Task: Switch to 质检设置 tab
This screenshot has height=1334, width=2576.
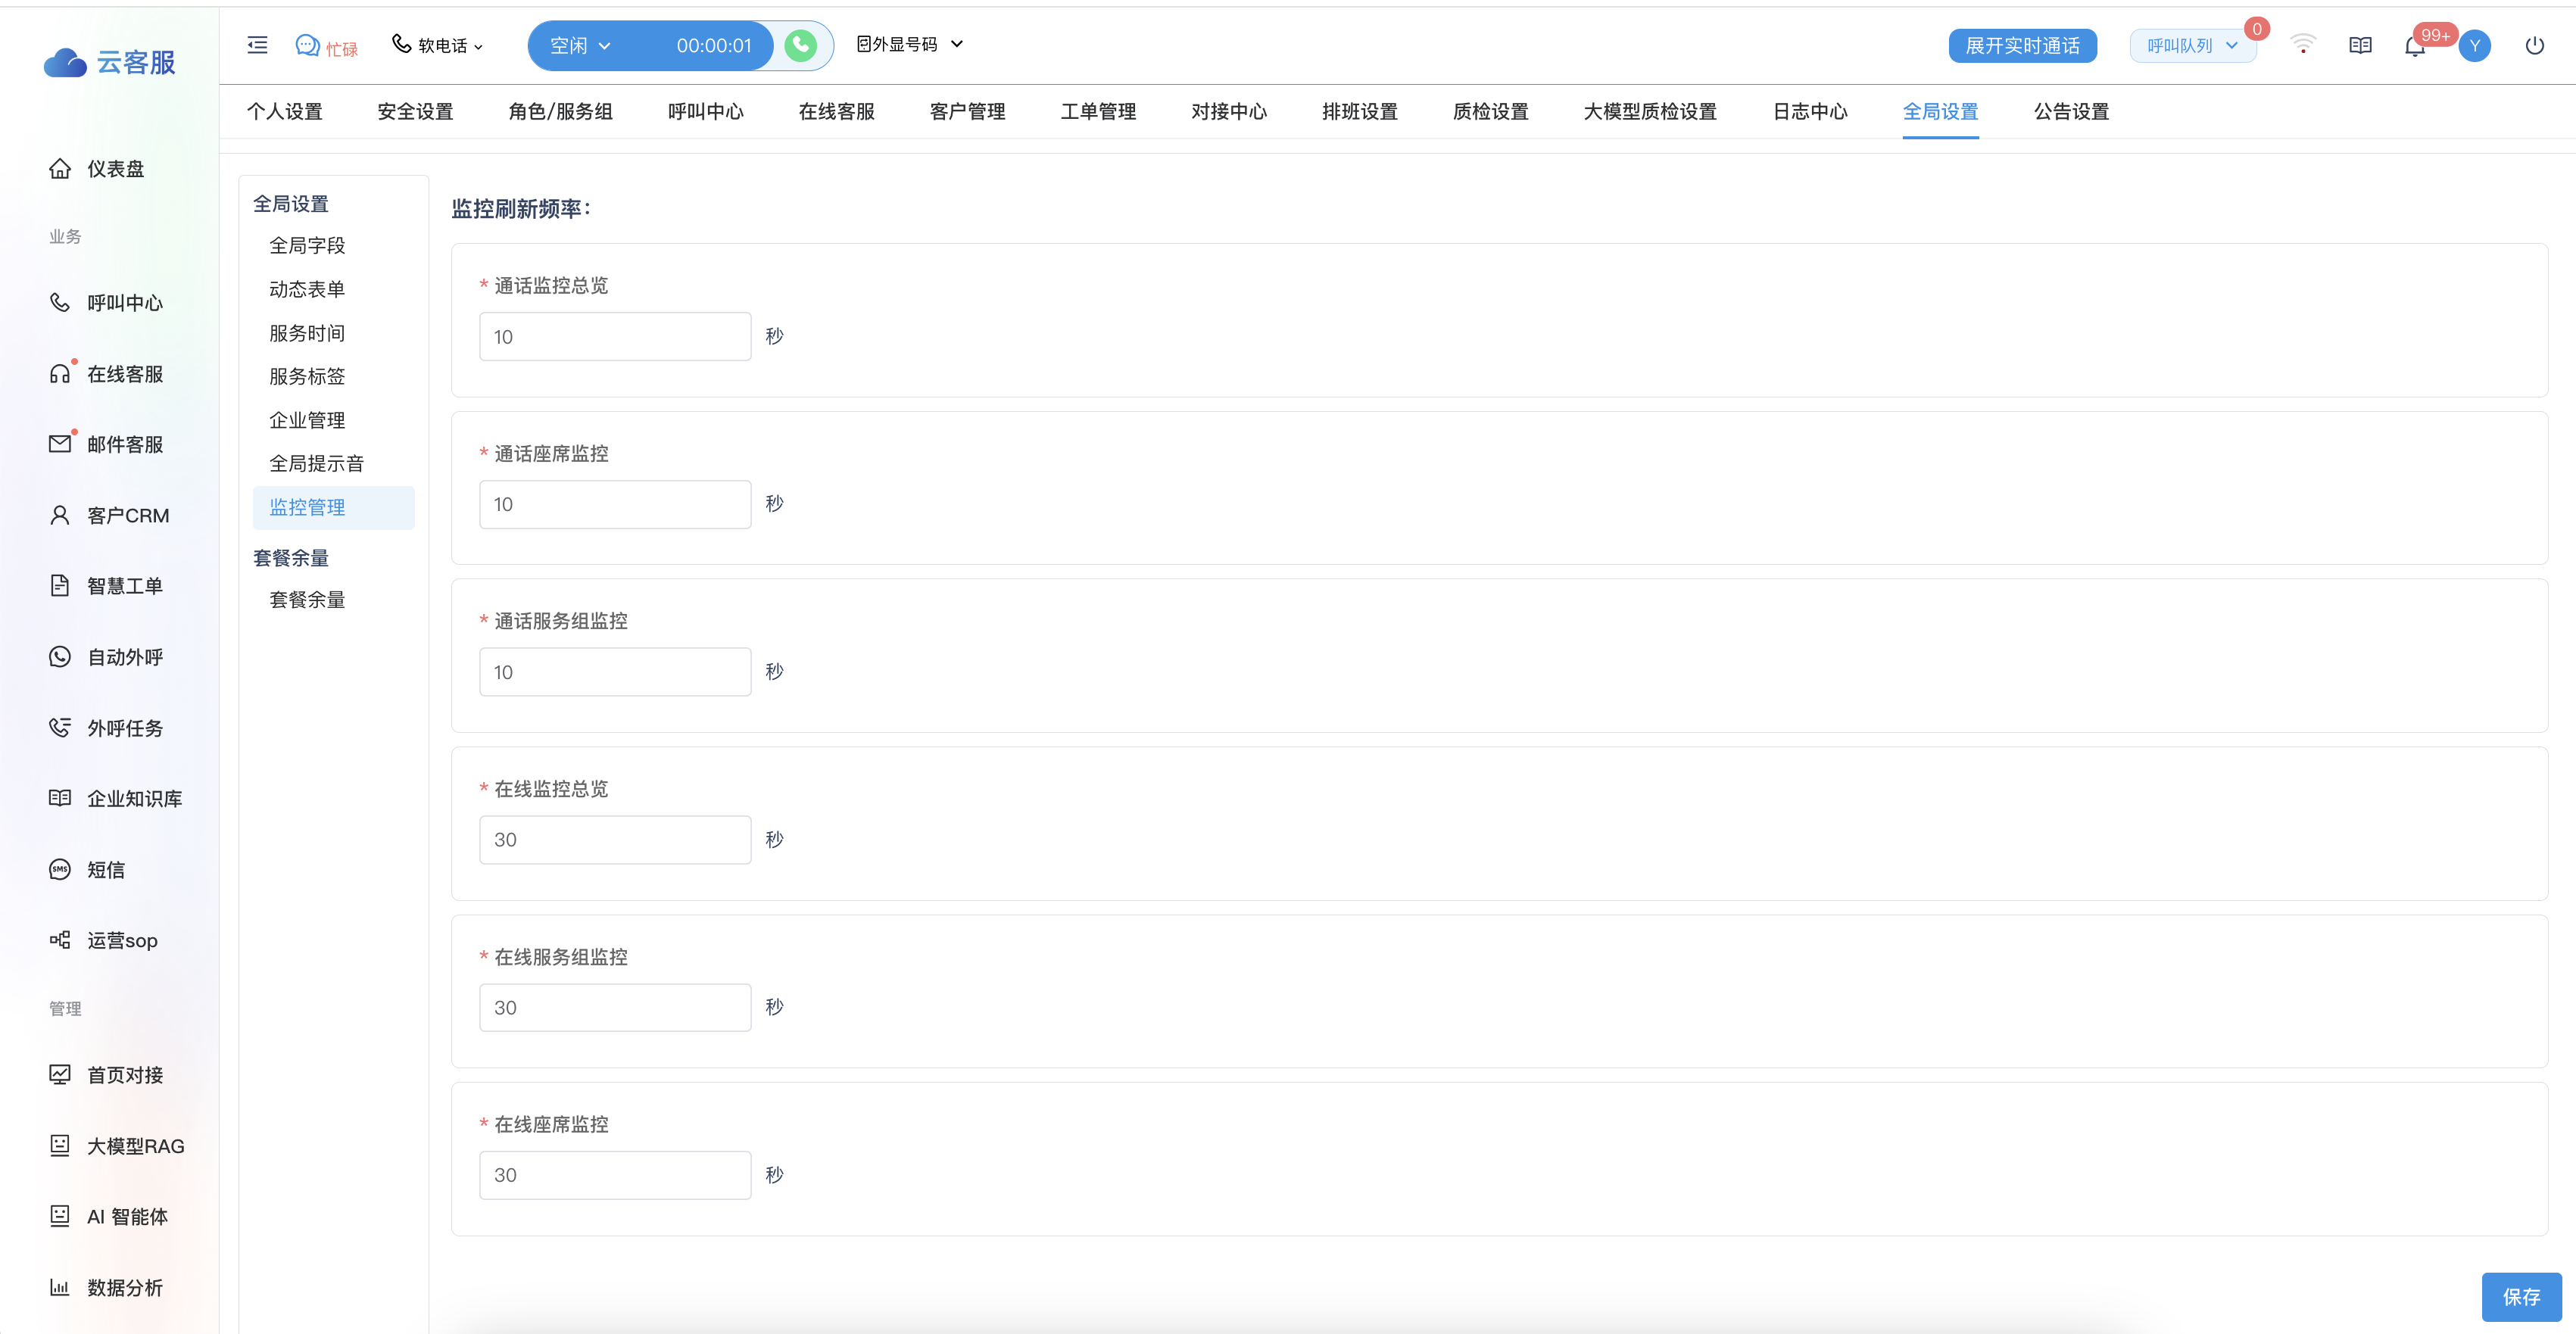Action: point(1491,111)
